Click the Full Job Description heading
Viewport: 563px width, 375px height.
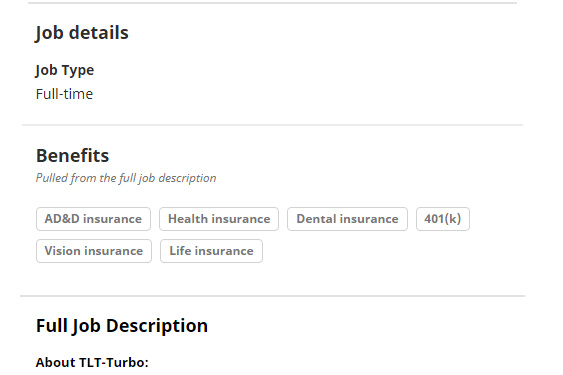(122, 326)
